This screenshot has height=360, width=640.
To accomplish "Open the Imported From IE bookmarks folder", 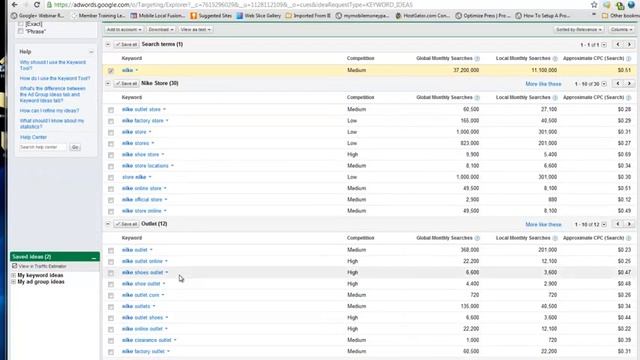I will point(308,16).
